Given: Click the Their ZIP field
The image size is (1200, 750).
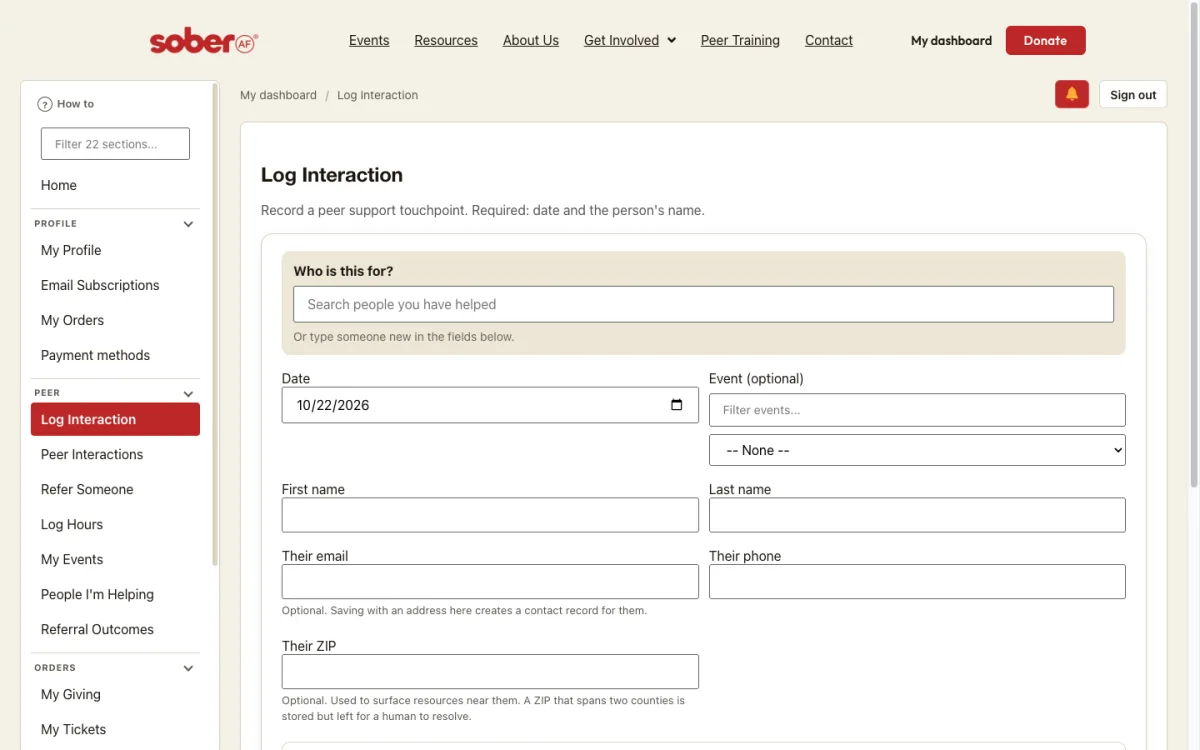Looking at the screenshot, I should click(490, 672).
